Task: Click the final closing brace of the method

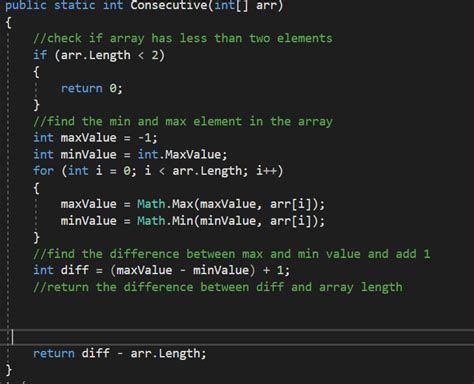Action: point(9,370)
